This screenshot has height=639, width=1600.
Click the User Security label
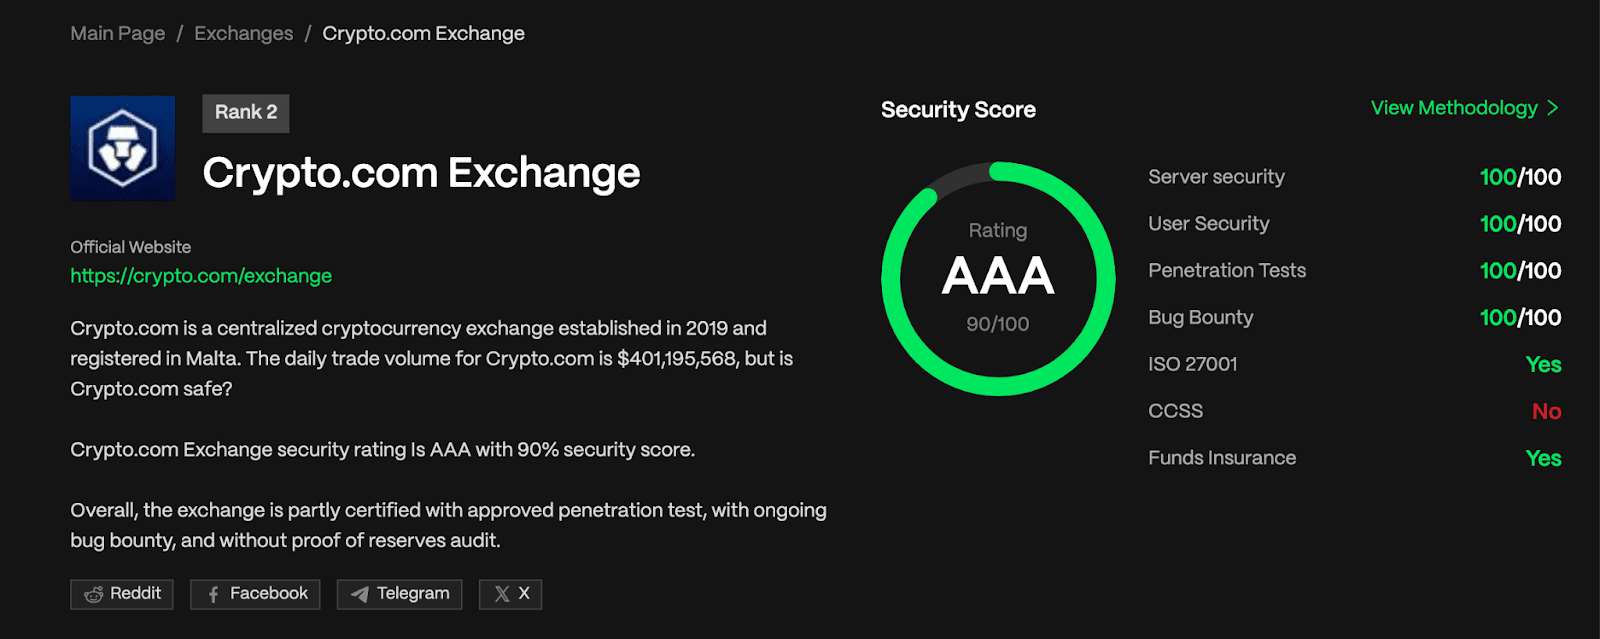point(1209,224)
